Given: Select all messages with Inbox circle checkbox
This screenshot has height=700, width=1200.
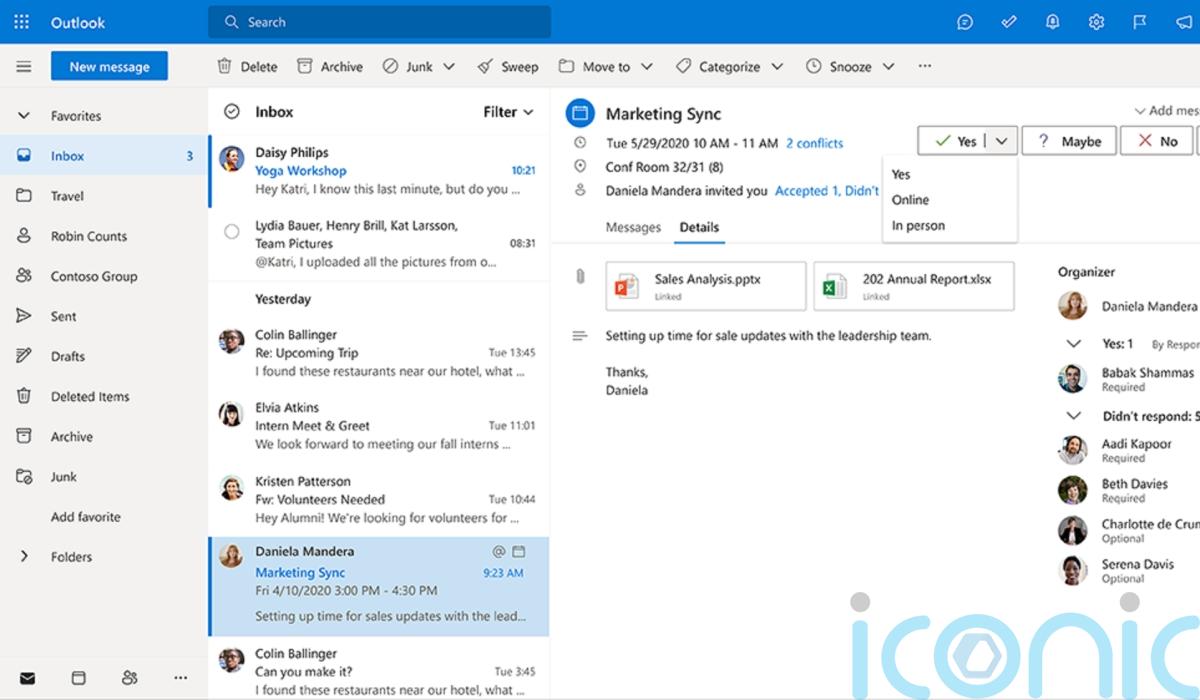Looking at the screenshot, I should [x=232, y=112].
